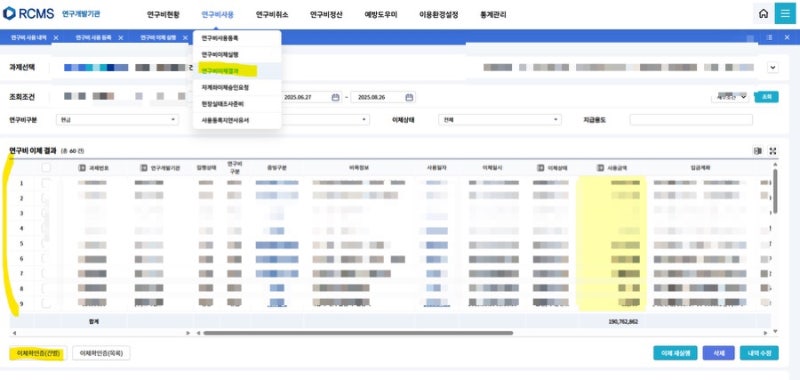This screenshot has height=380, width=800.
Task: Close the 연구비 이체 실행 tab
Action: pyautogui.click(x=185, y=38)
